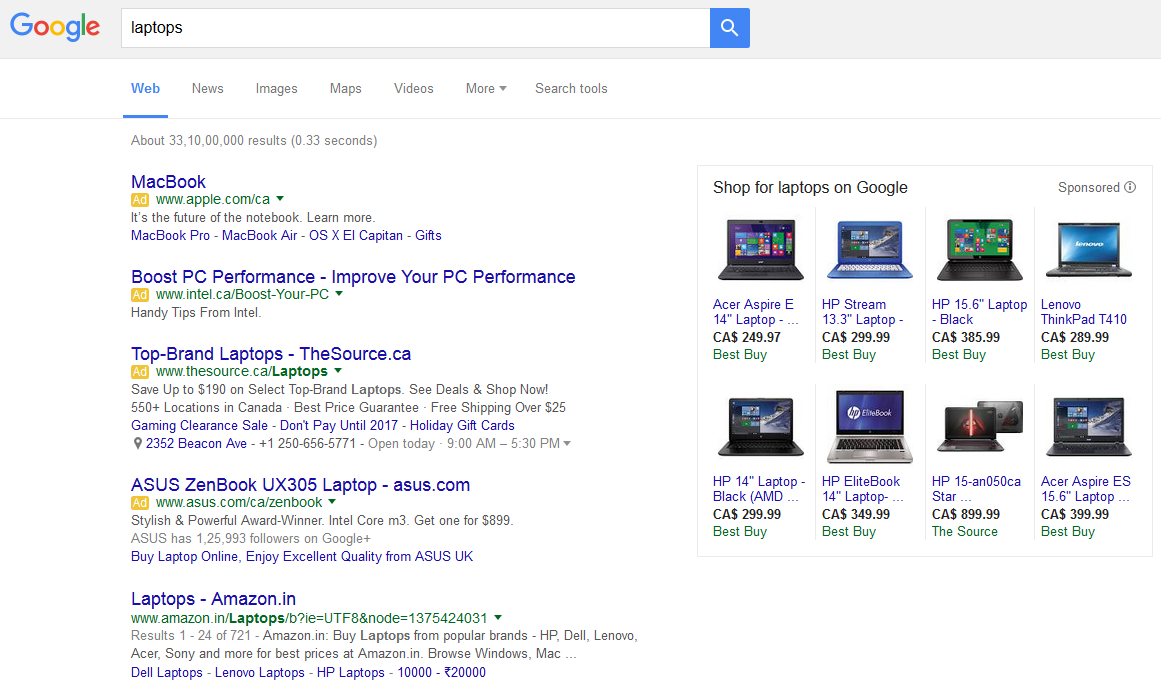Expand the arrow next to www.apple.com/ca
This screenshot has width=1161, height=694.
280,199
